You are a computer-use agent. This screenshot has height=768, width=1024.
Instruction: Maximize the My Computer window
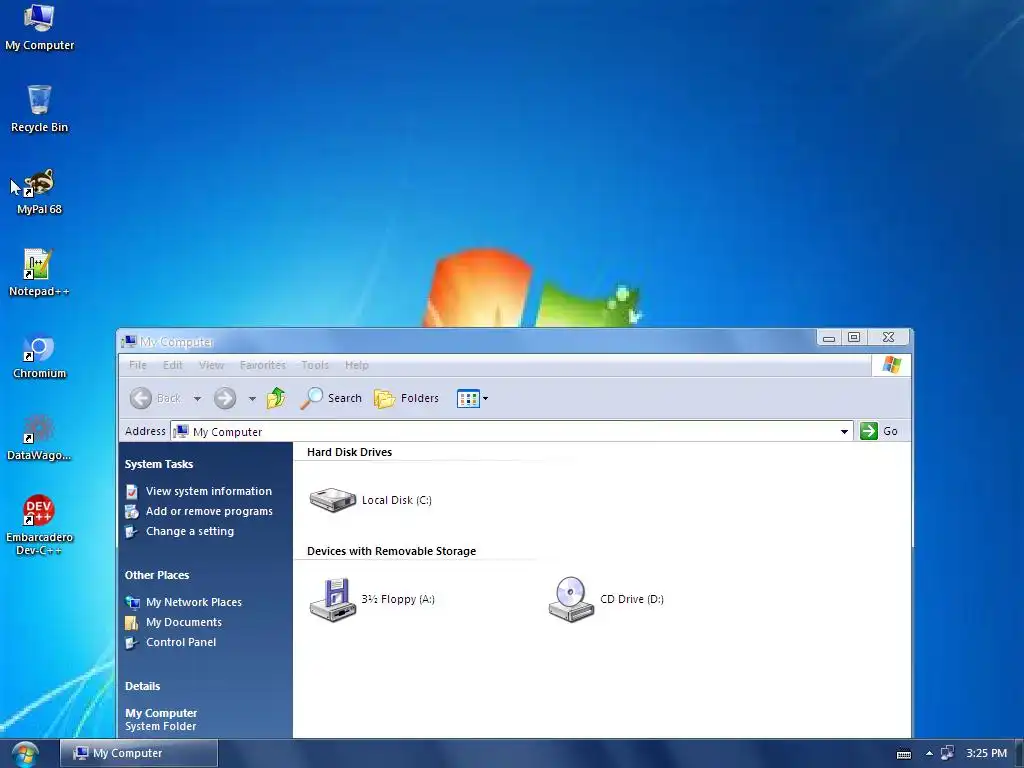[854, 338]
